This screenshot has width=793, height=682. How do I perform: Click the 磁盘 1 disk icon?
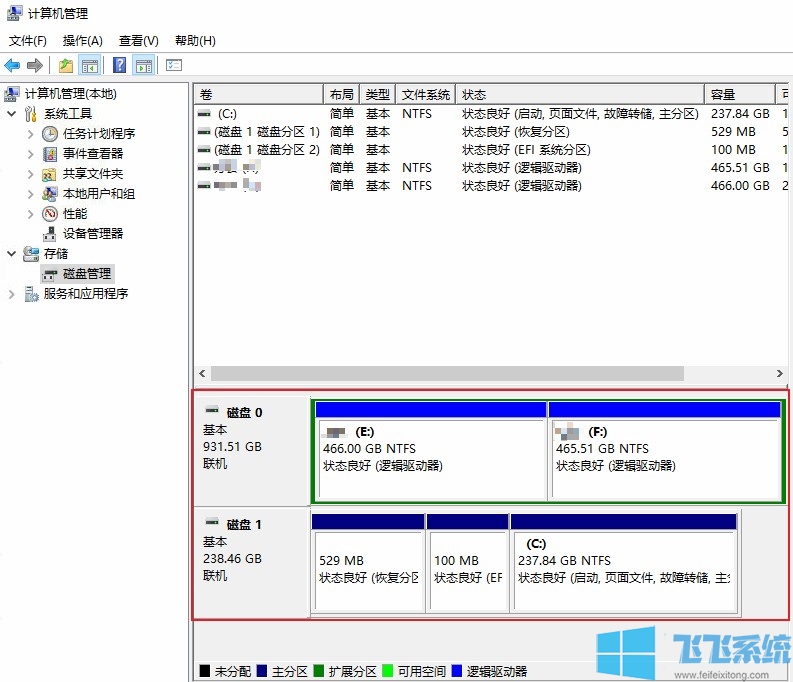point(212,521)
